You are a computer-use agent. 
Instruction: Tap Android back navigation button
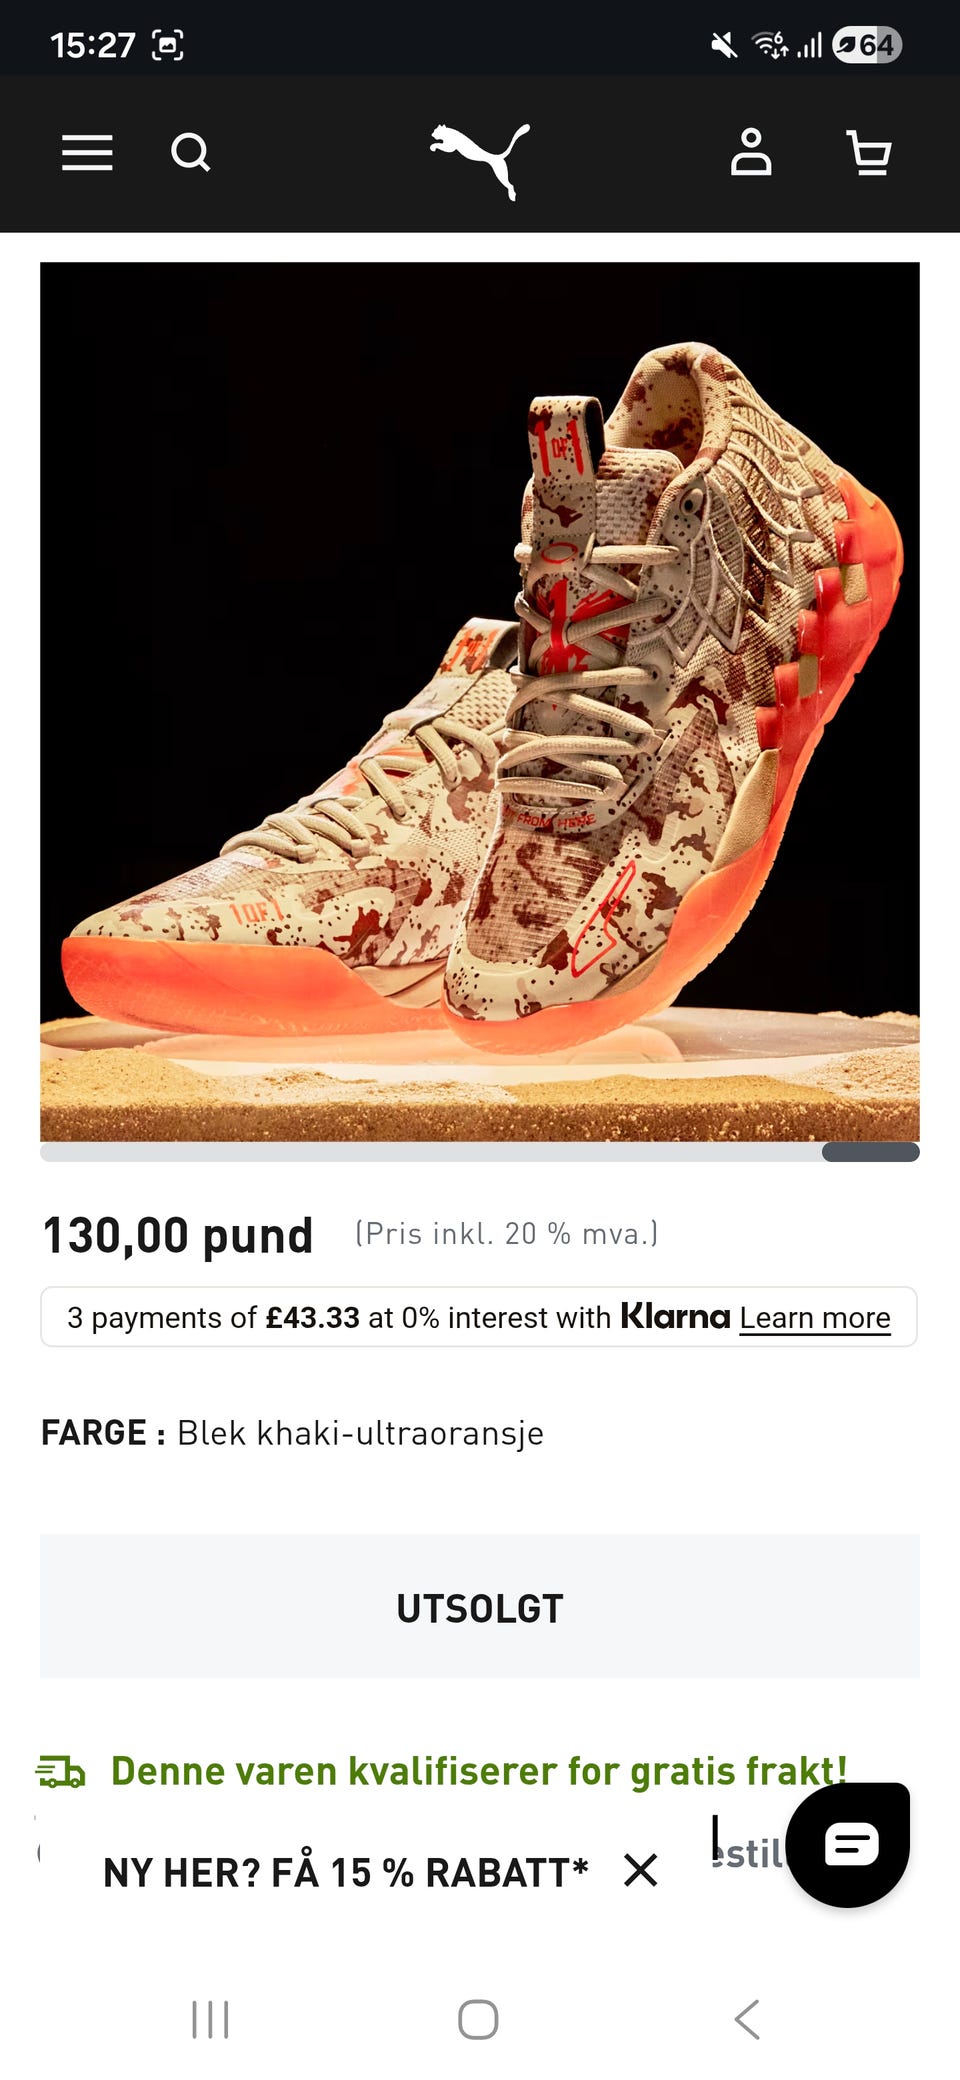(747, 2019)
